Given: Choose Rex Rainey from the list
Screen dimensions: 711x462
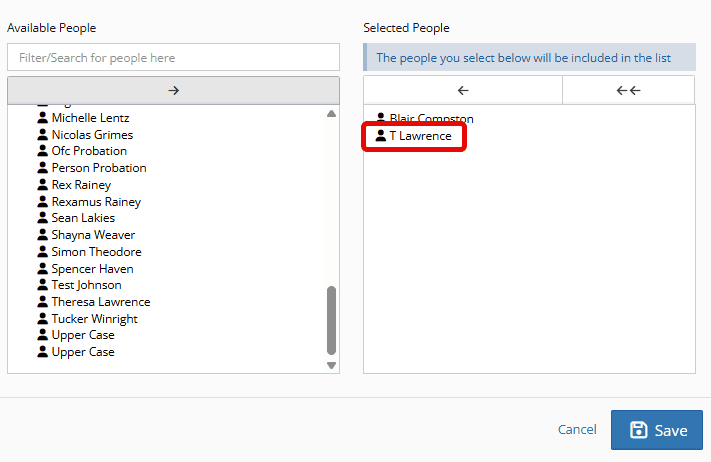Looking at the screenshot, I should pos(81,185).
